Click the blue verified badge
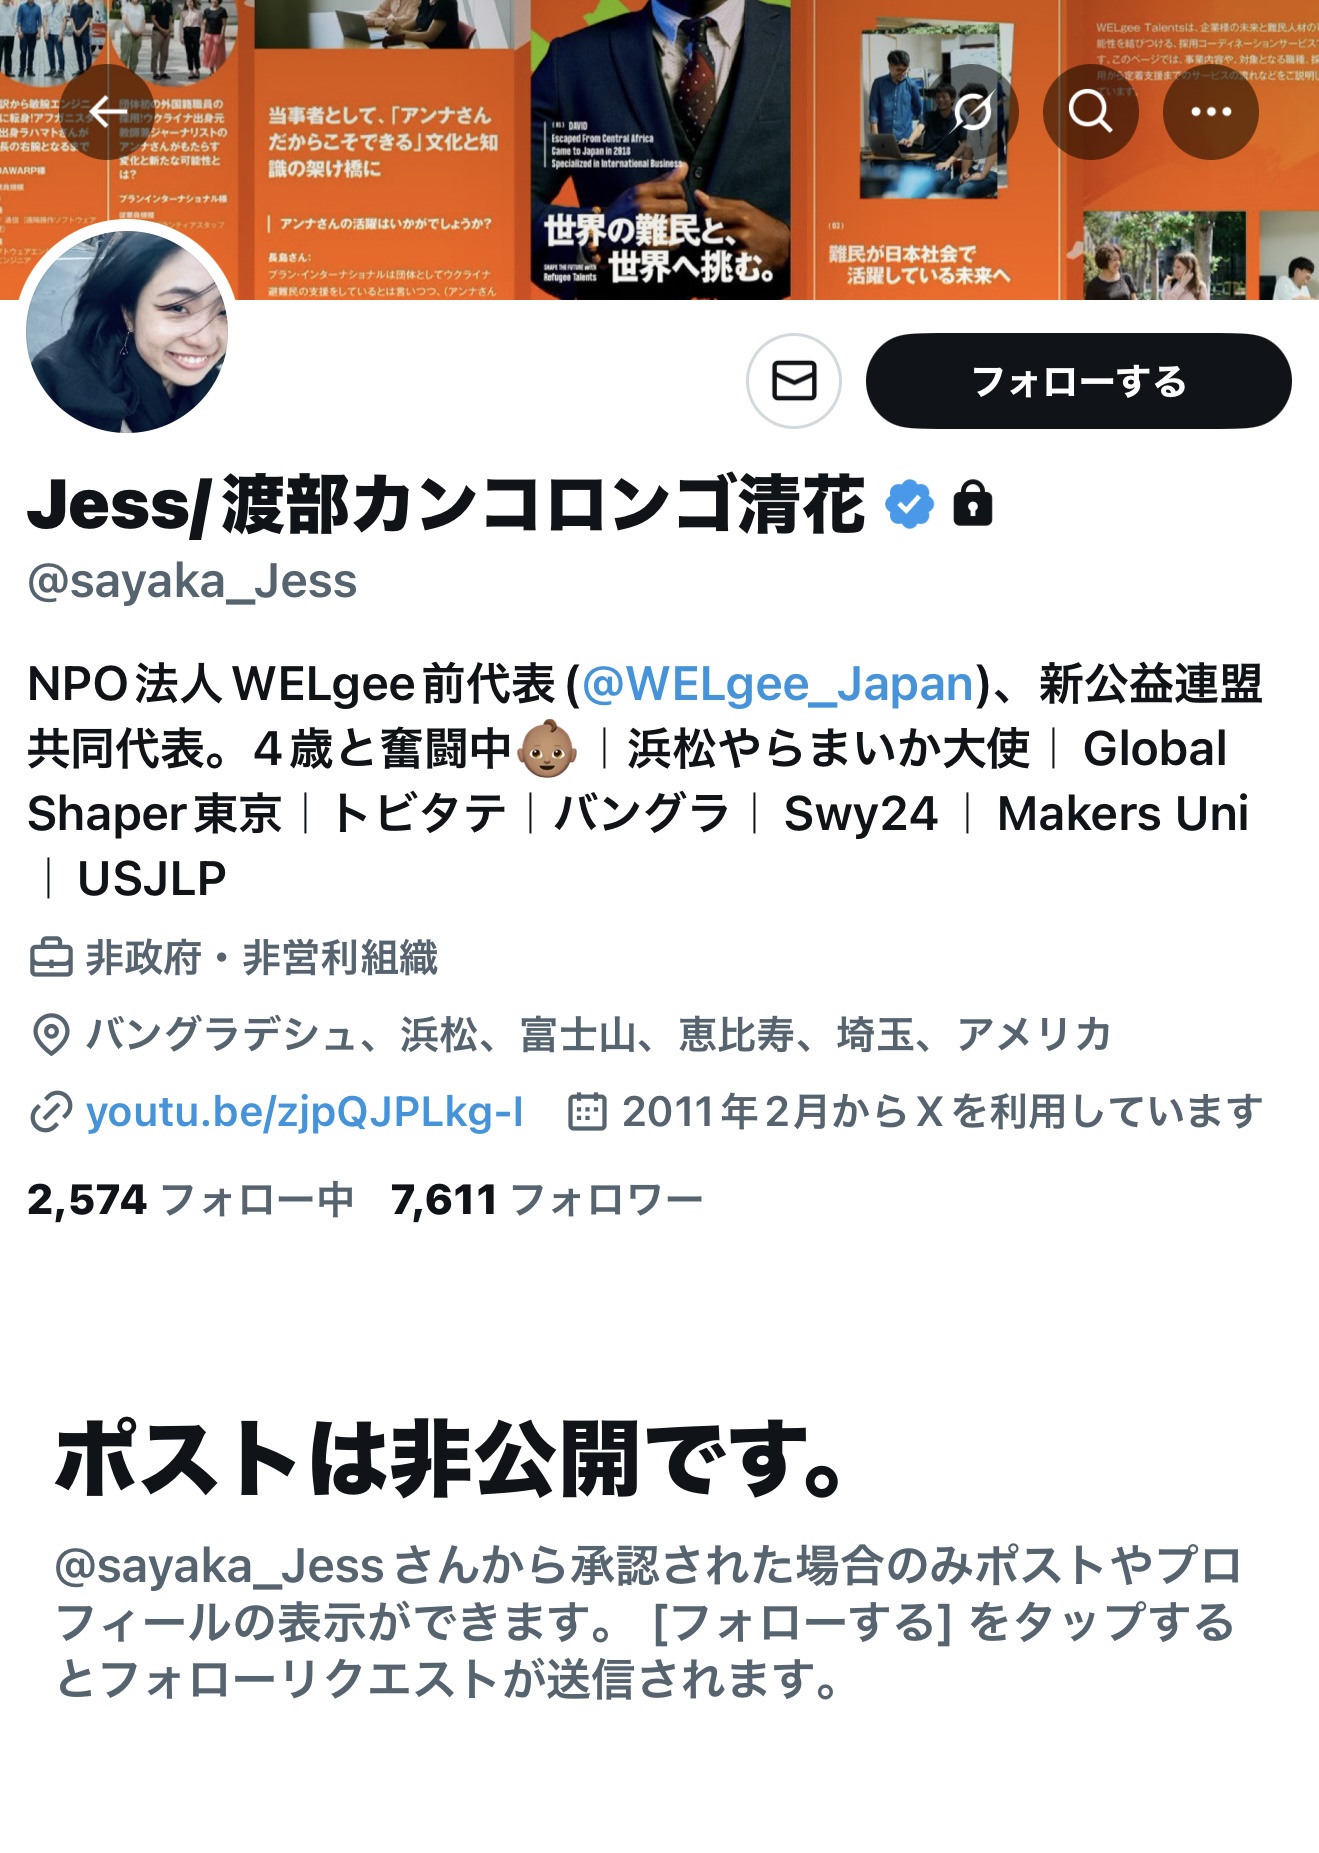The height and width of the screenshot is (1853, 1319). [x=909, y=503]
